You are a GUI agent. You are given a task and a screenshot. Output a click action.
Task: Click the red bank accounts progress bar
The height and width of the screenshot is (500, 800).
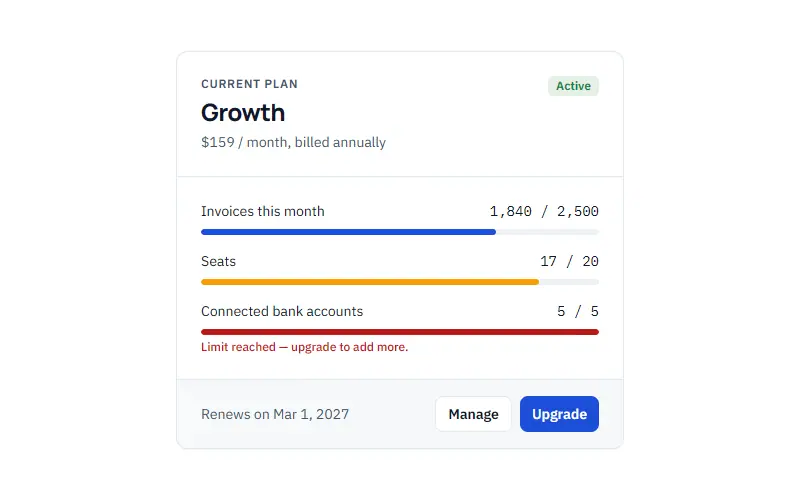pyautogui.click(x=400, y=332)
